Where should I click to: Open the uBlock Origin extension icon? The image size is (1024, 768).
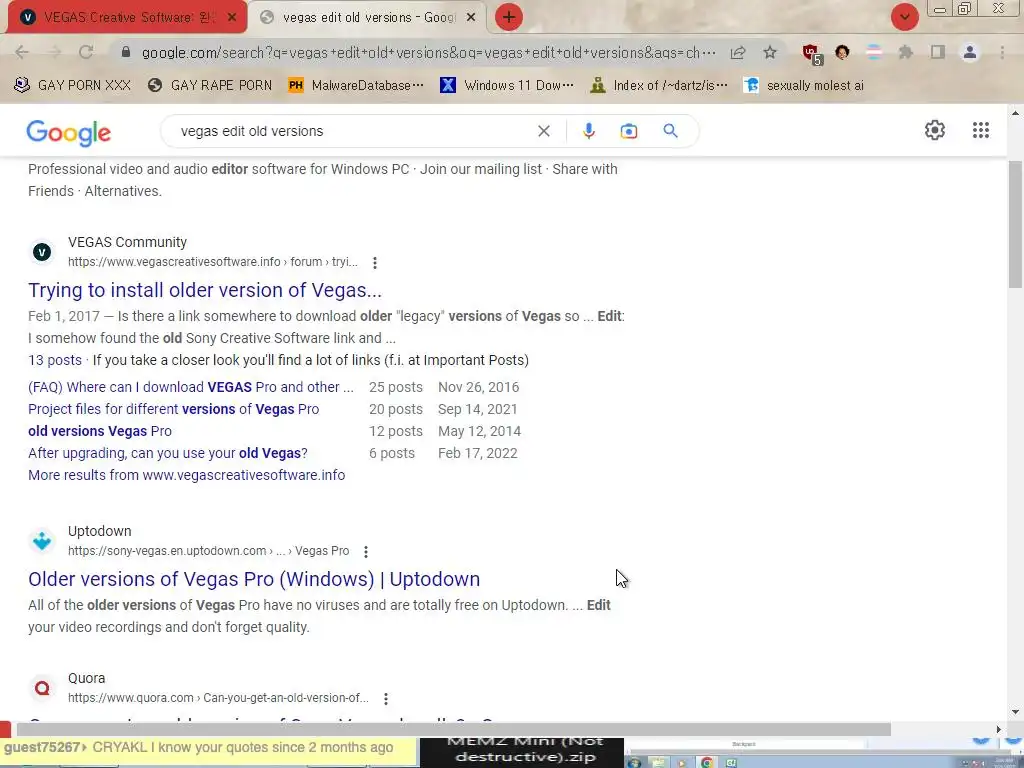click(x=811, y=53)
